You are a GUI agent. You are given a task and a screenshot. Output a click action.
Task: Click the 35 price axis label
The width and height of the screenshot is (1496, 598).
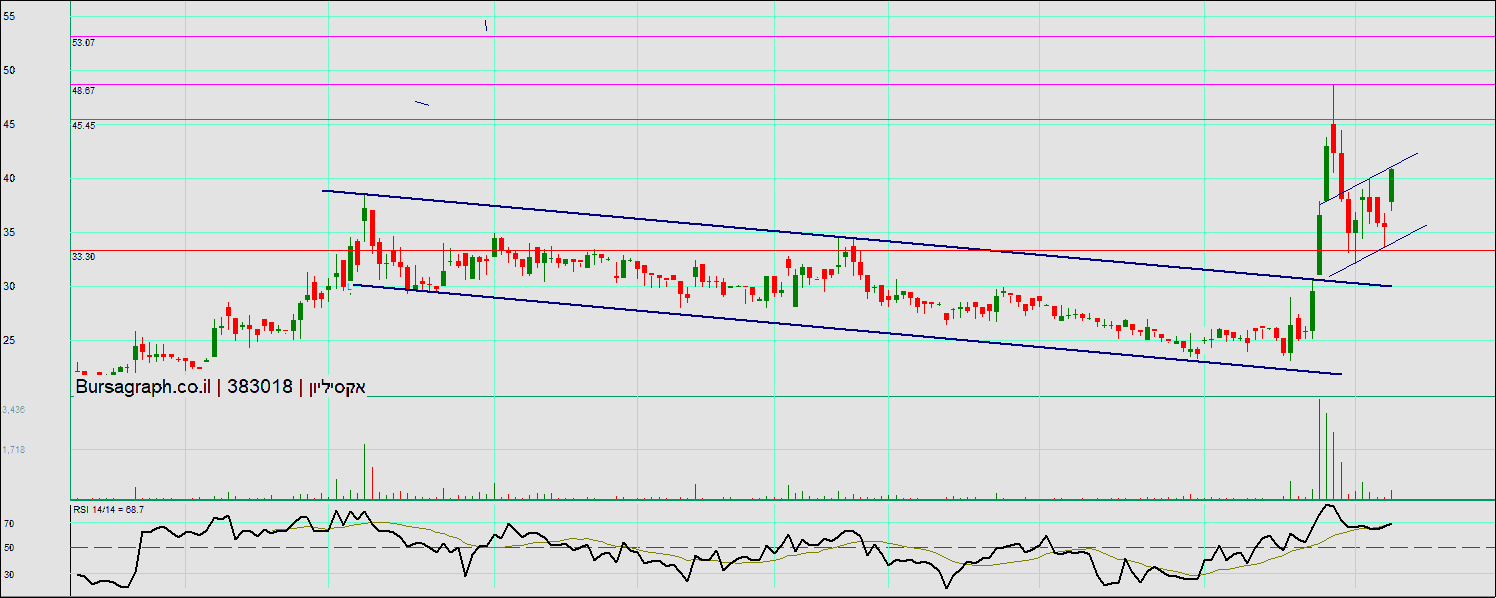[x=9, y=232]
